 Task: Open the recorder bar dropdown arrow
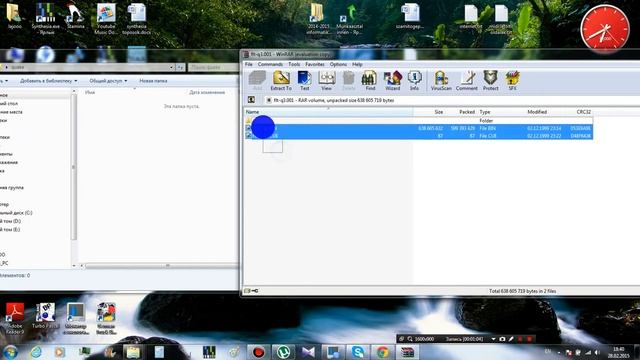493,339
